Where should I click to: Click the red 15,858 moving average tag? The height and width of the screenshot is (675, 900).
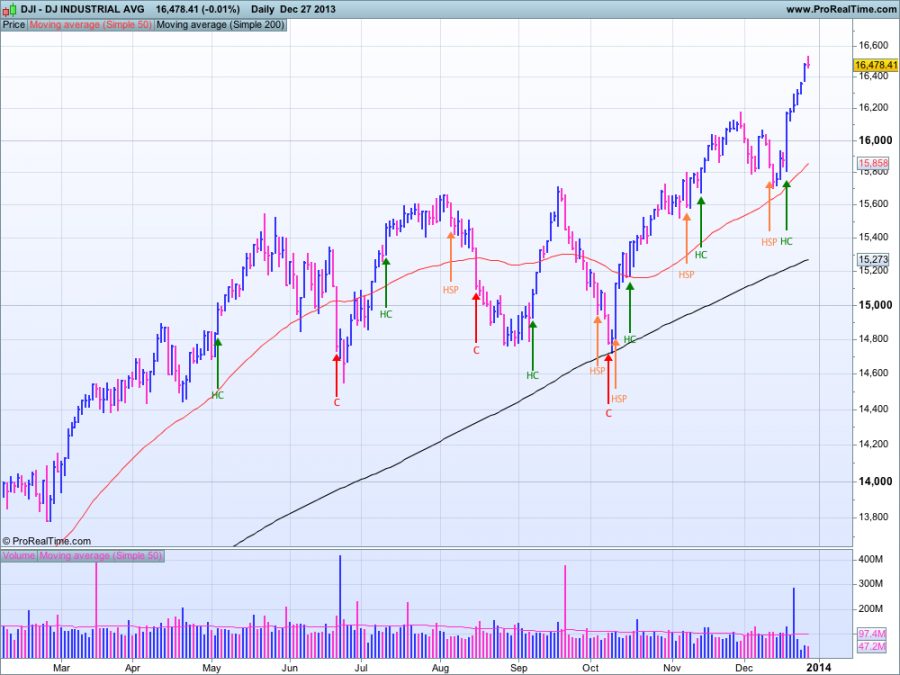[874, 163]
